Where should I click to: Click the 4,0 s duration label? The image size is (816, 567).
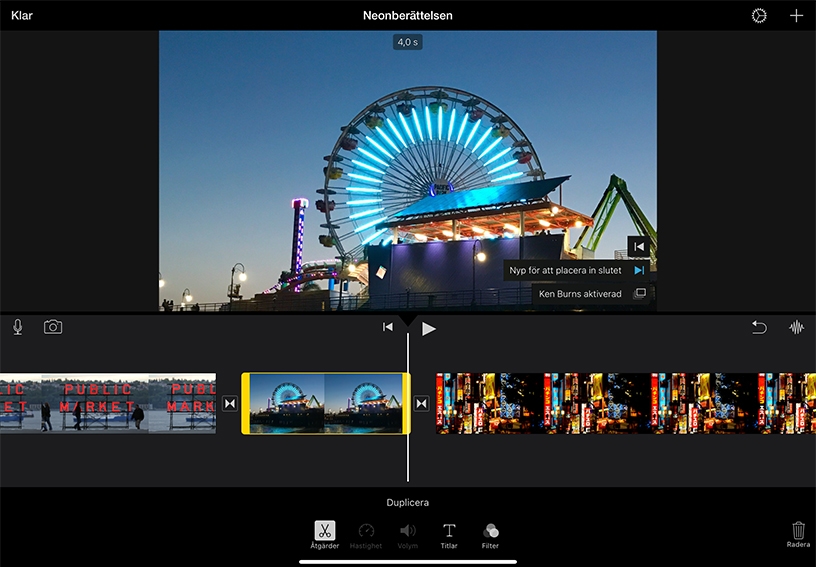[407, 42]
